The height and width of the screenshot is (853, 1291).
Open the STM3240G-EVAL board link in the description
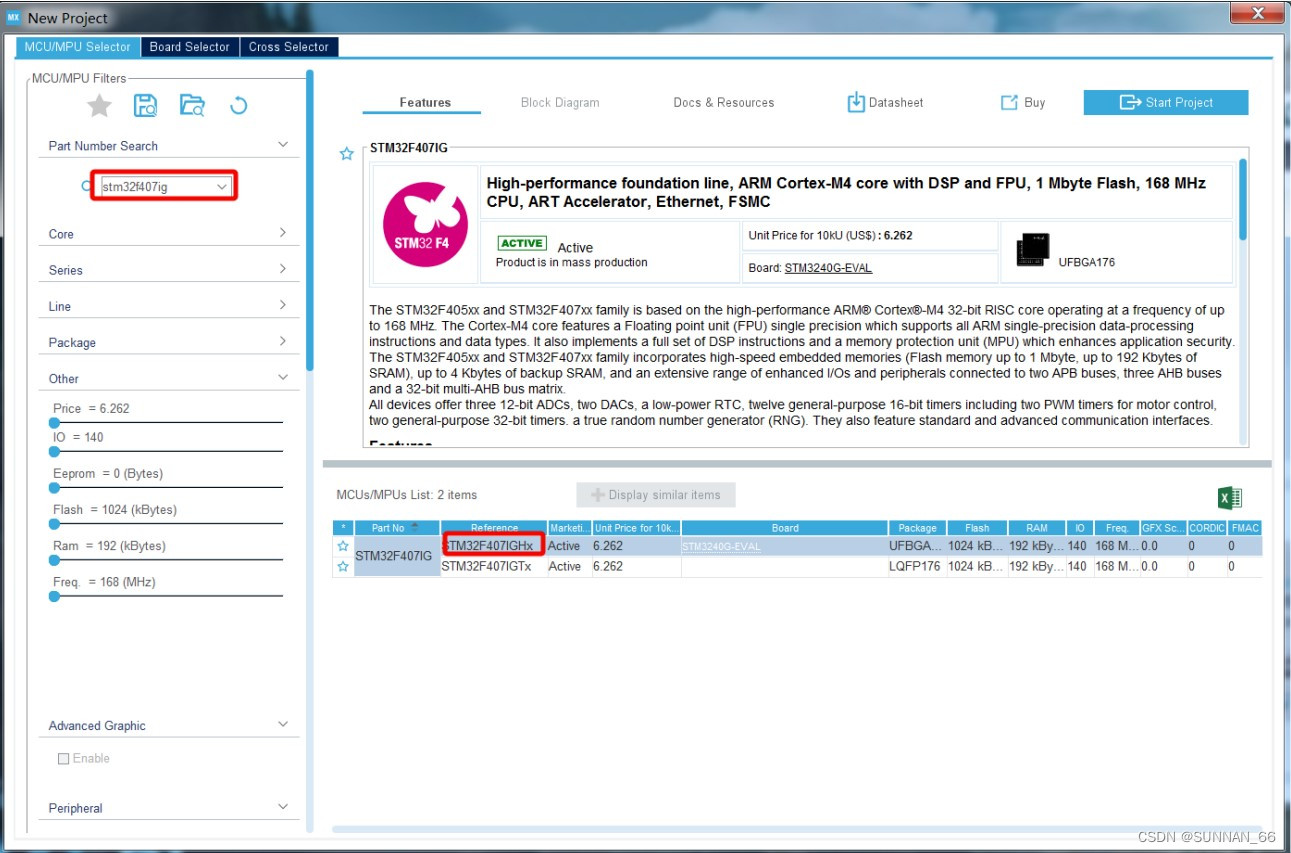click(828, 268)
